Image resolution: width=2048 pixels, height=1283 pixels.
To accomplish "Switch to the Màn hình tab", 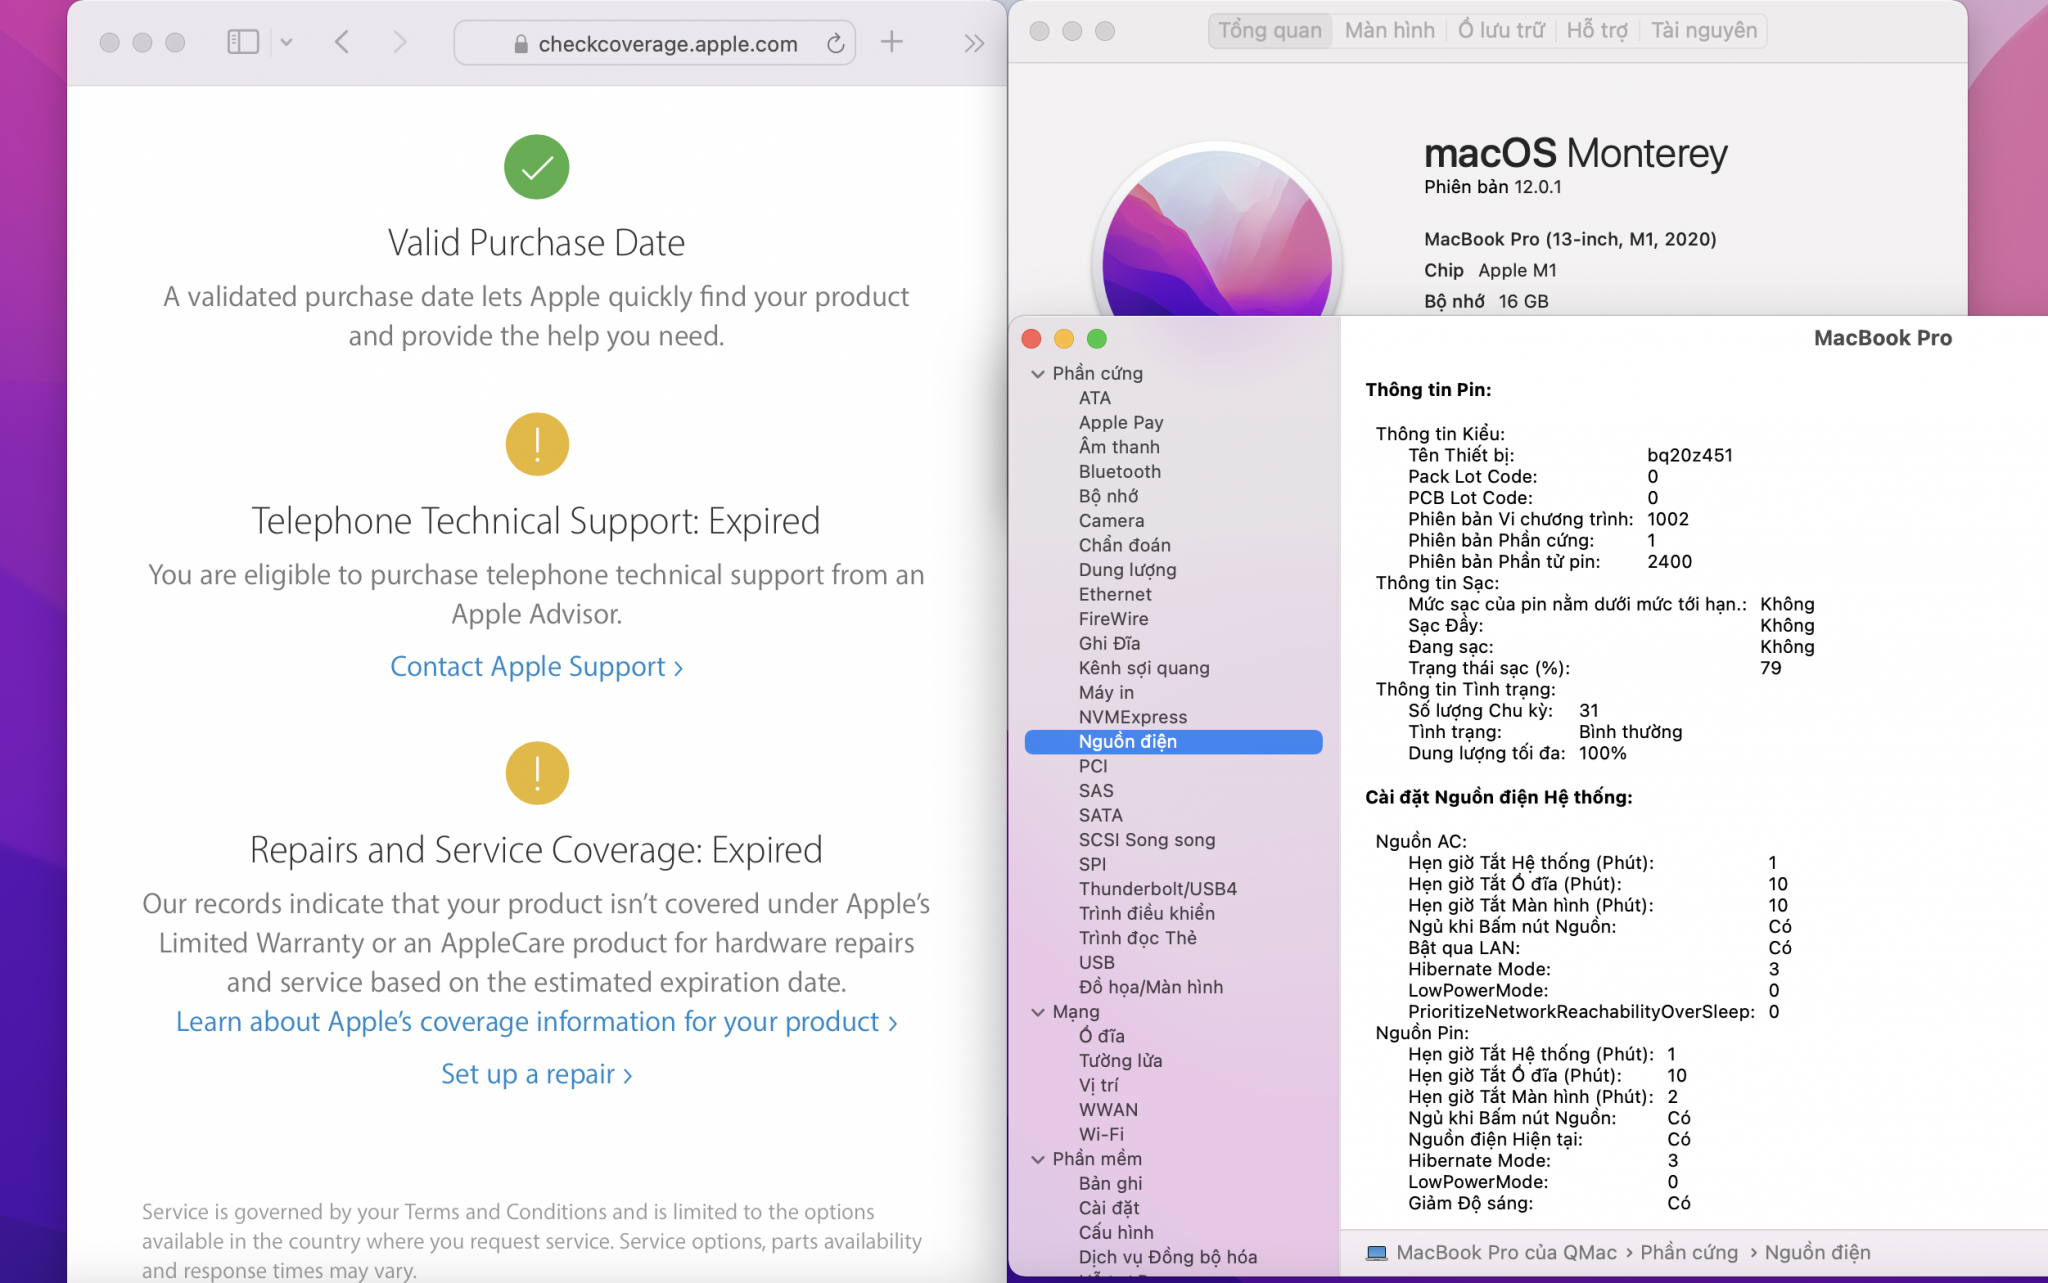I will tap(1389, 30).
